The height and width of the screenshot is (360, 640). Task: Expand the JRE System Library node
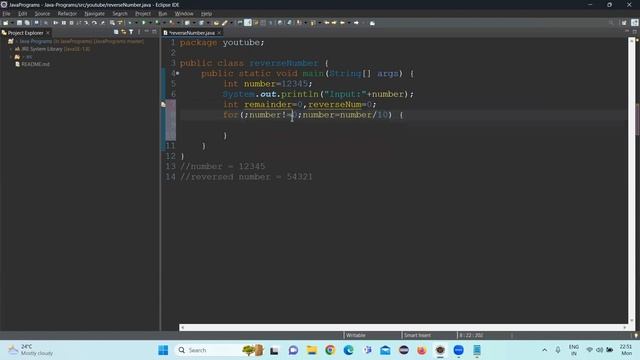11,49
